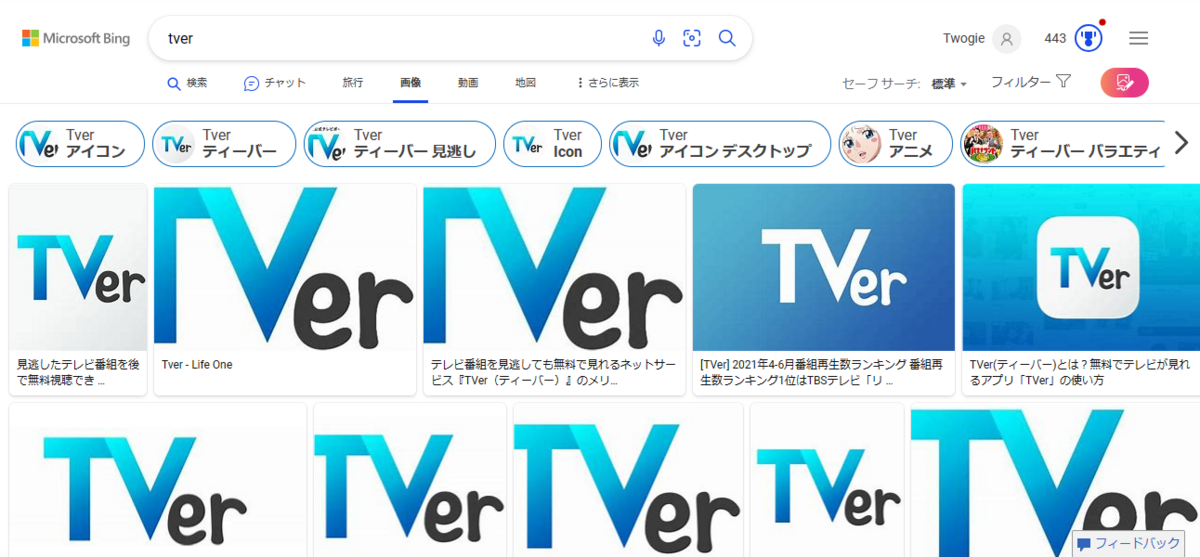Click the Tver - Life One caption
1200x557 pixels.
197,365
